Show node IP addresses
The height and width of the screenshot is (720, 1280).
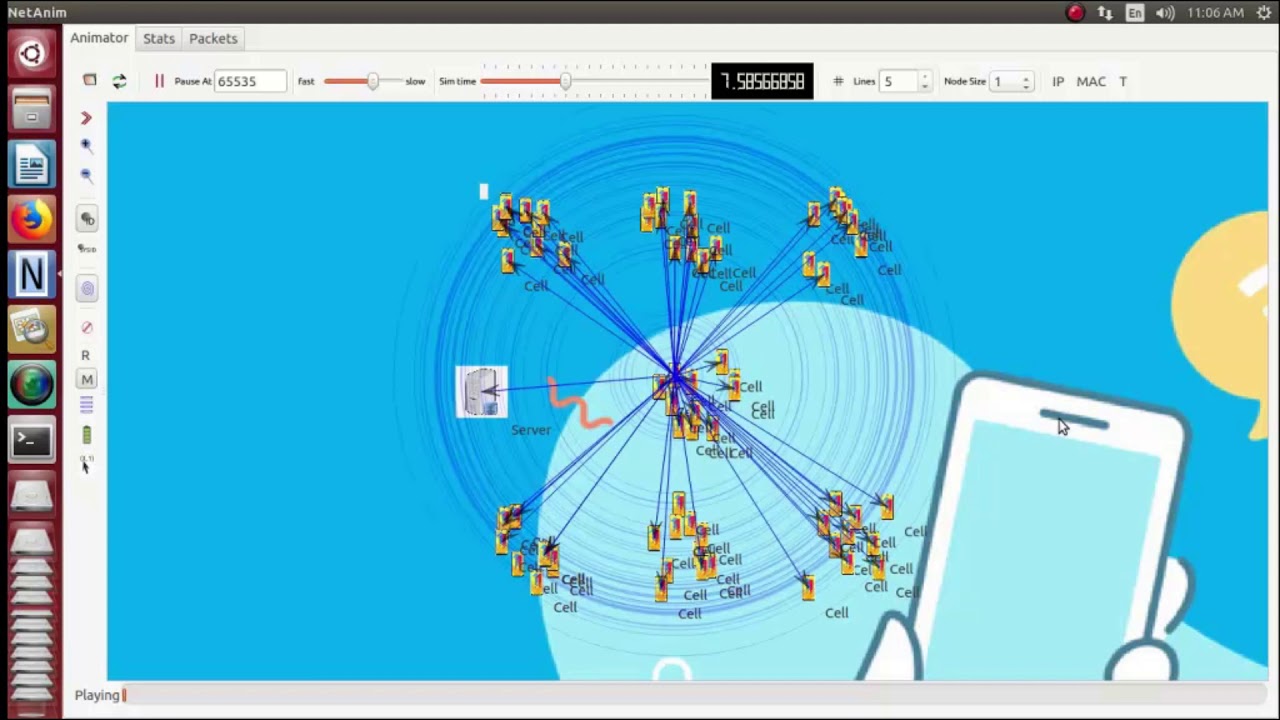click(1058, 81)
